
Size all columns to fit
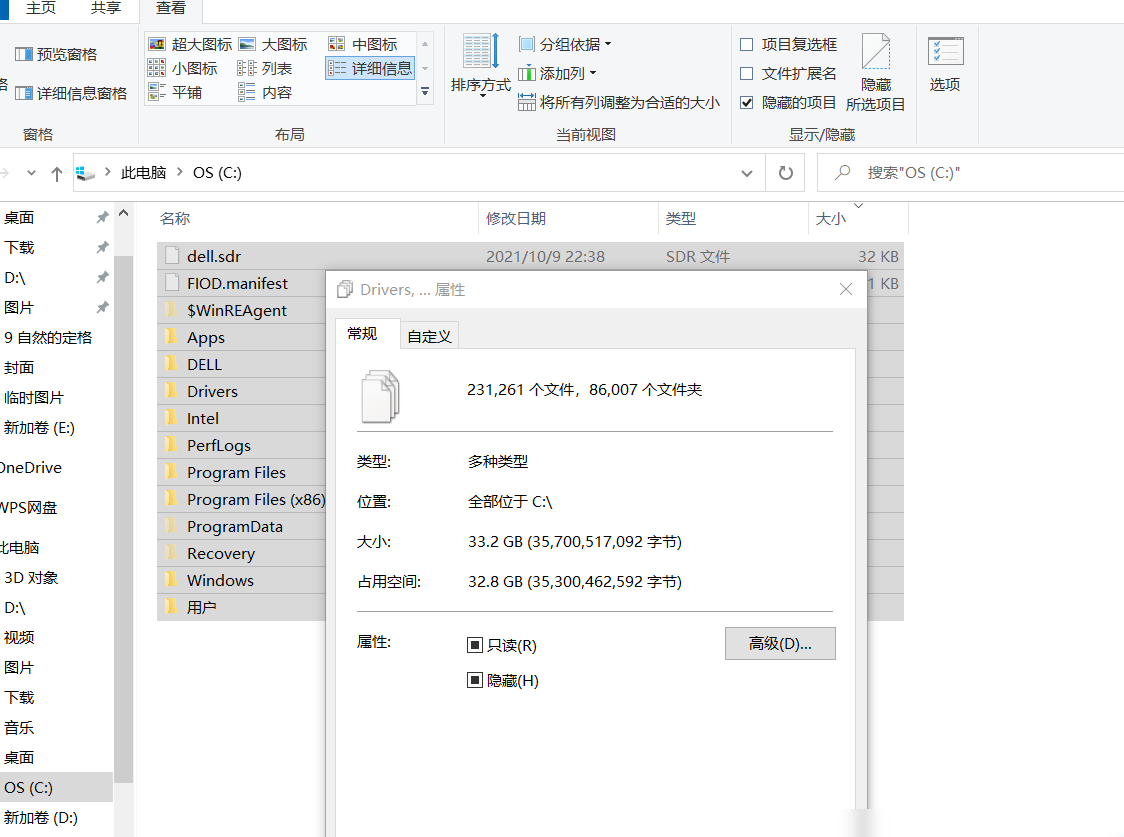(619, 102)
